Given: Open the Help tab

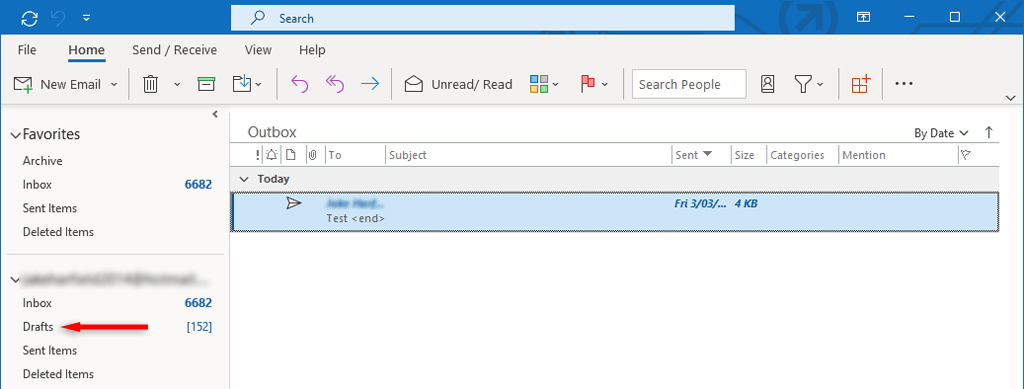Looking at the screenshot, I should pyautogui.click(x=312, y=50).
